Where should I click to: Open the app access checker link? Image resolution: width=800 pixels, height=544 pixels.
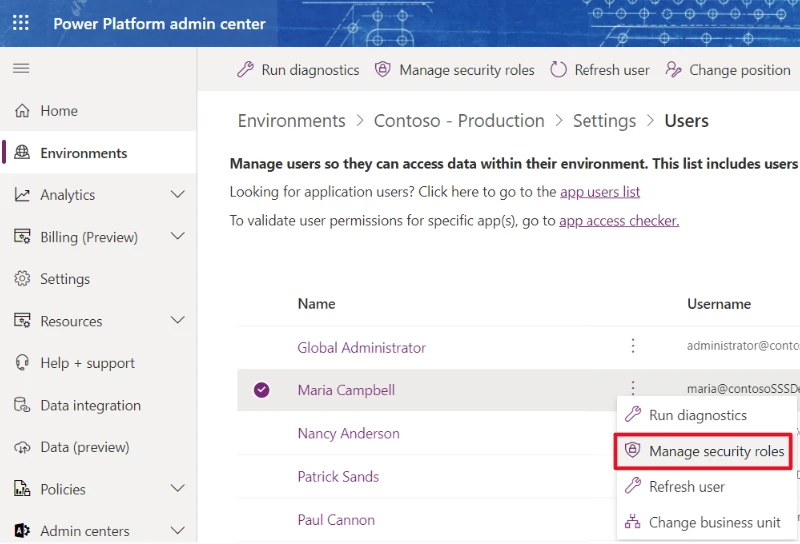[x=619, y=220]
